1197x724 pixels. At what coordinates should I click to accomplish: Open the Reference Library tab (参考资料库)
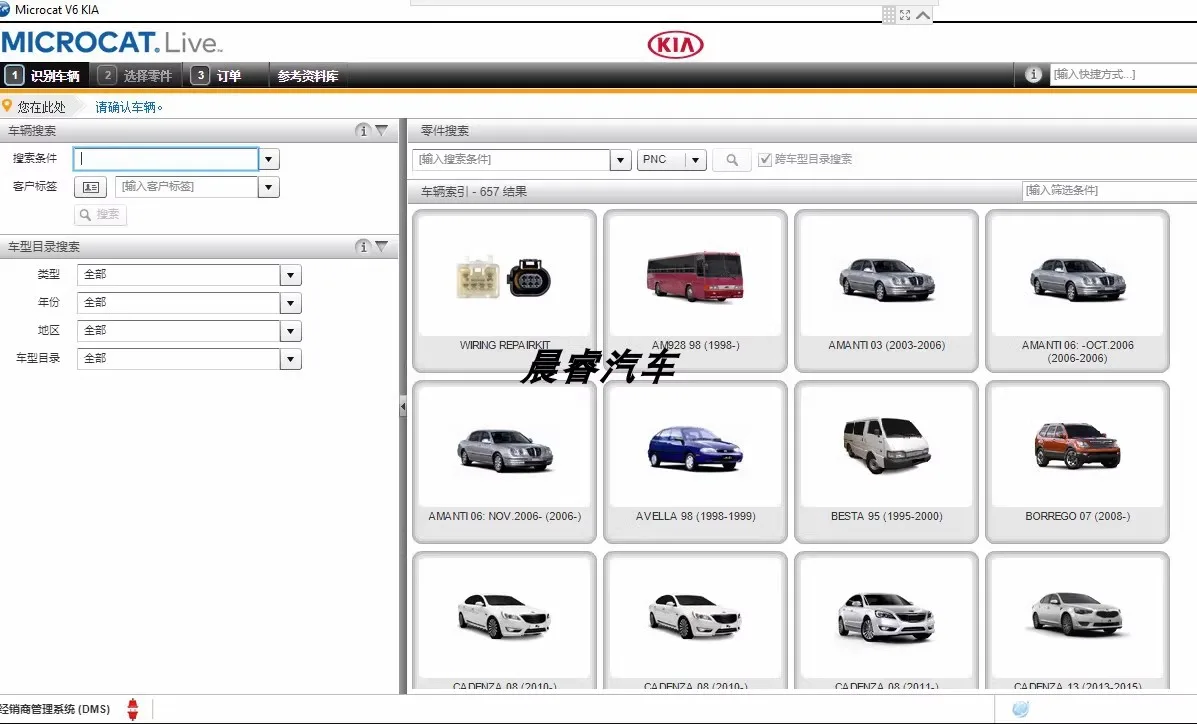pos(308,76)
